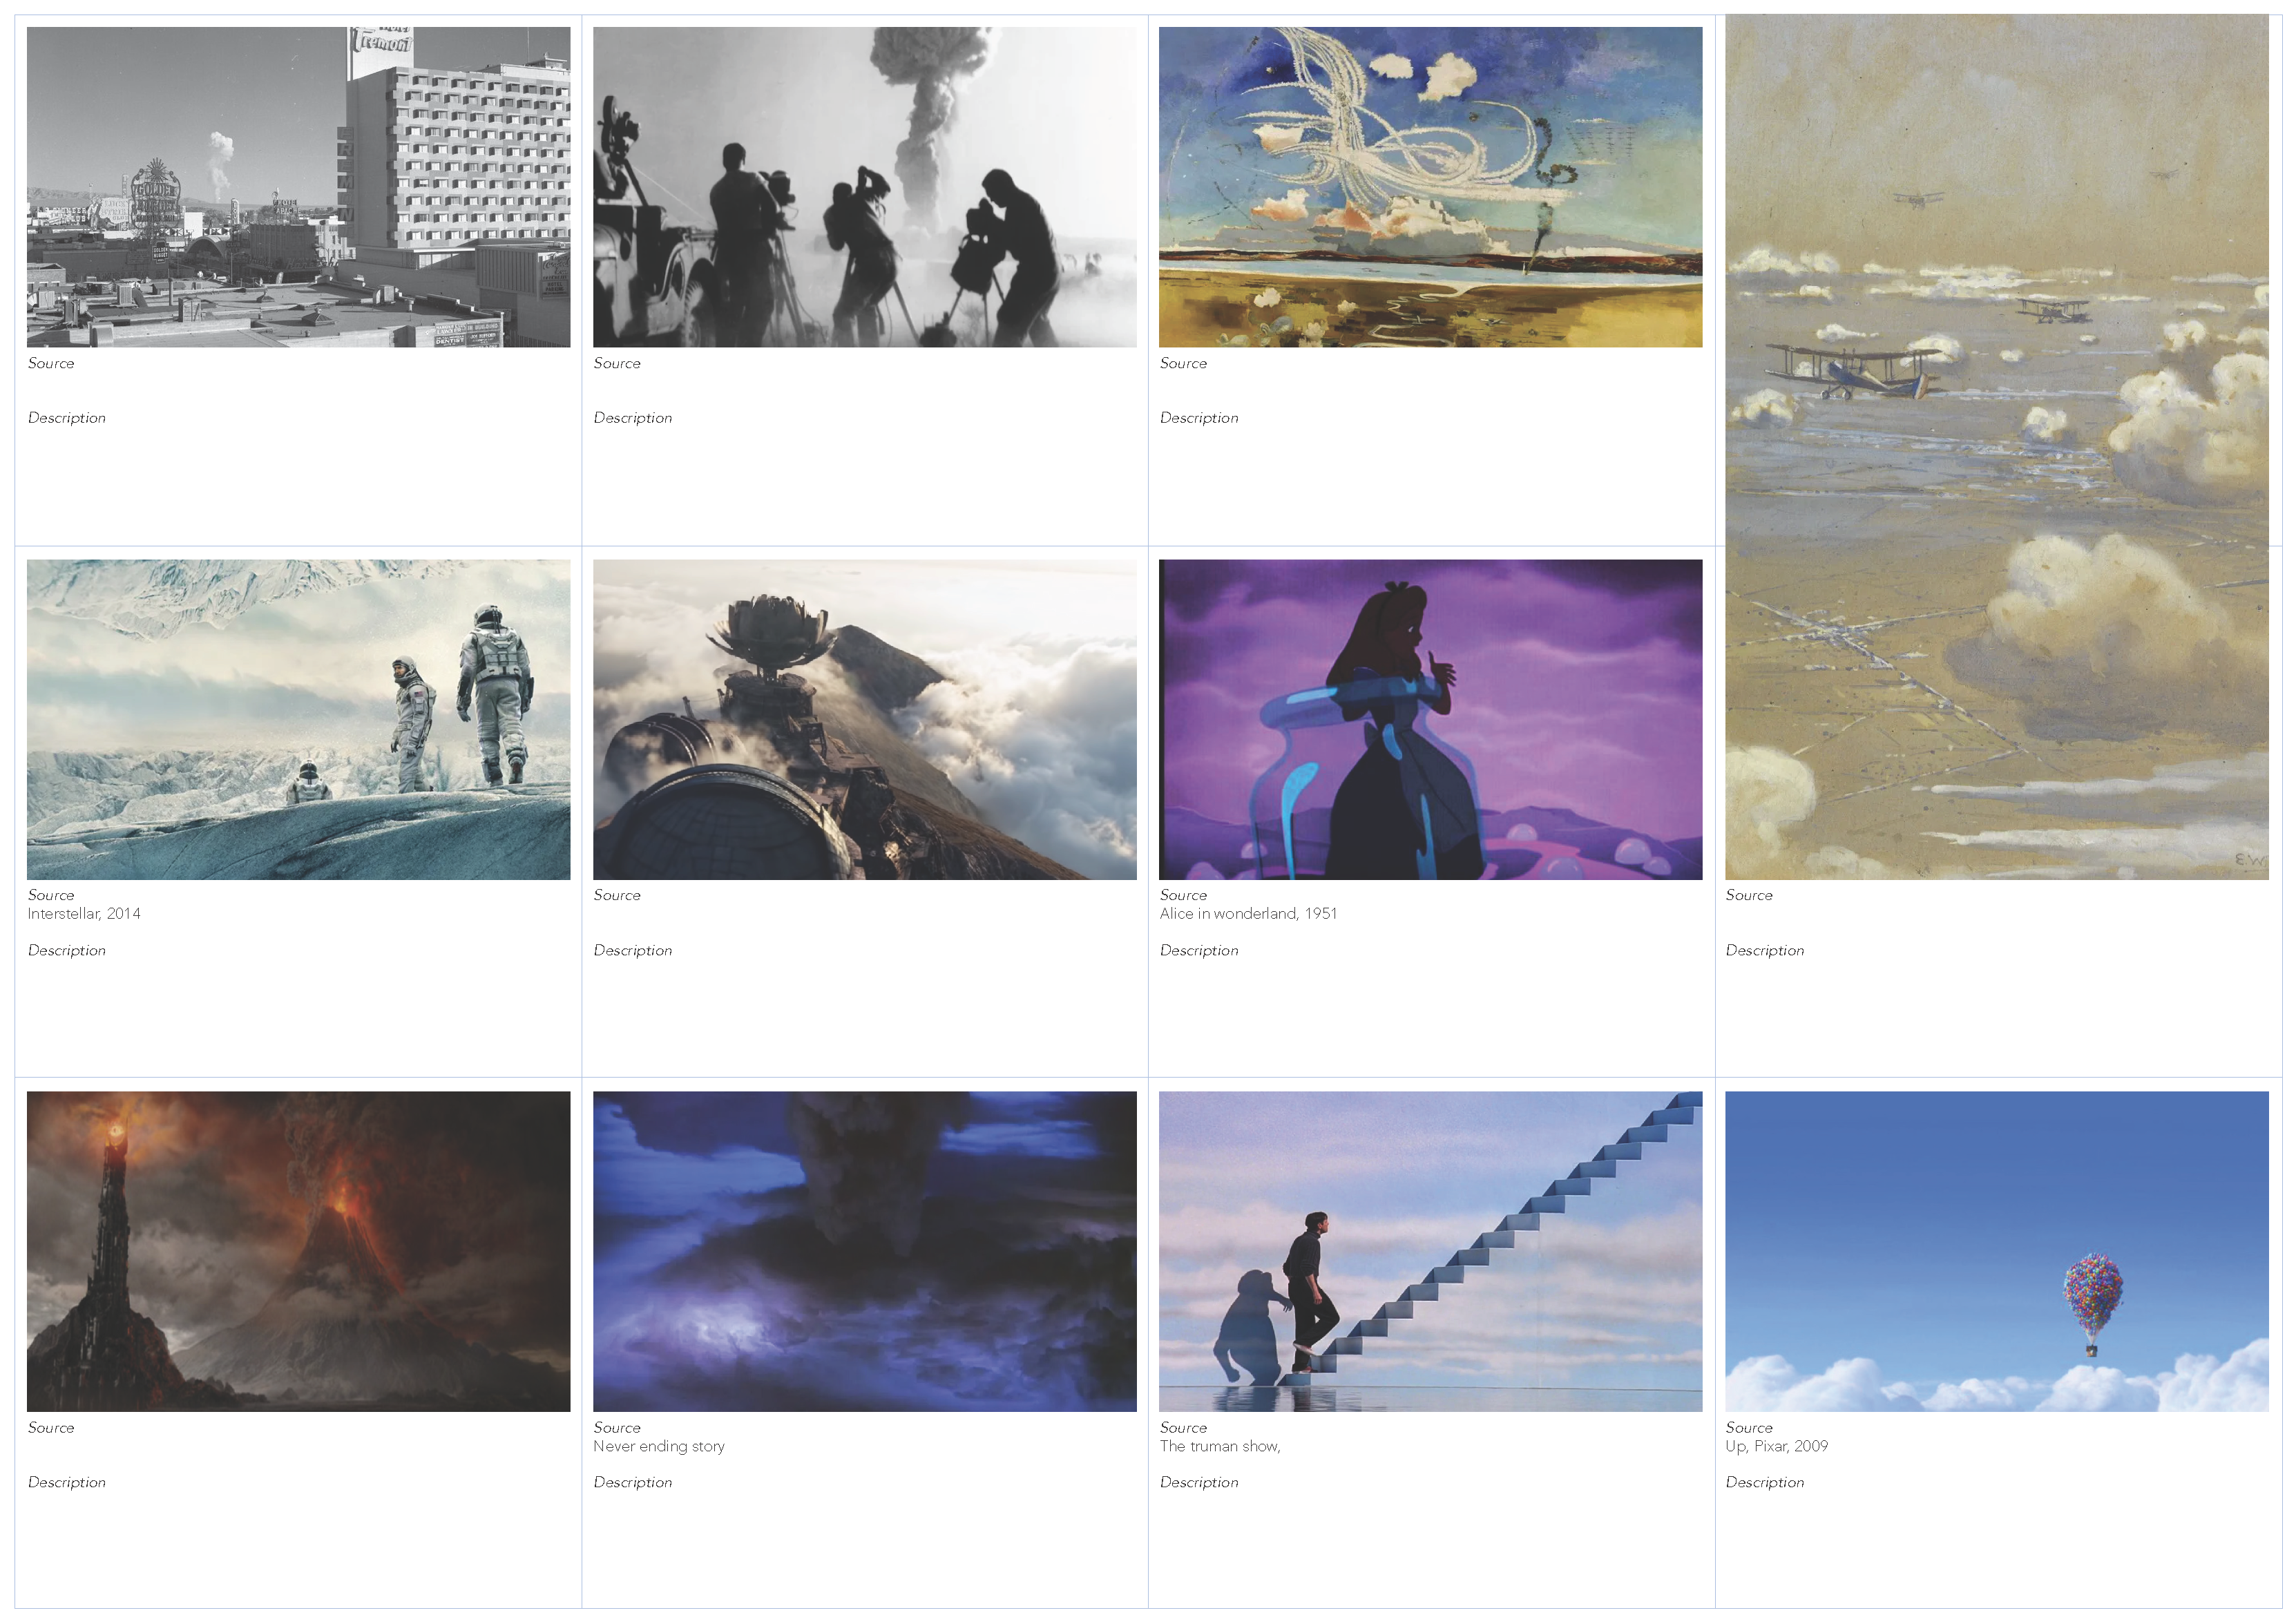
Task: Open the contrail sky painting image
Action: coord(1430,187)
